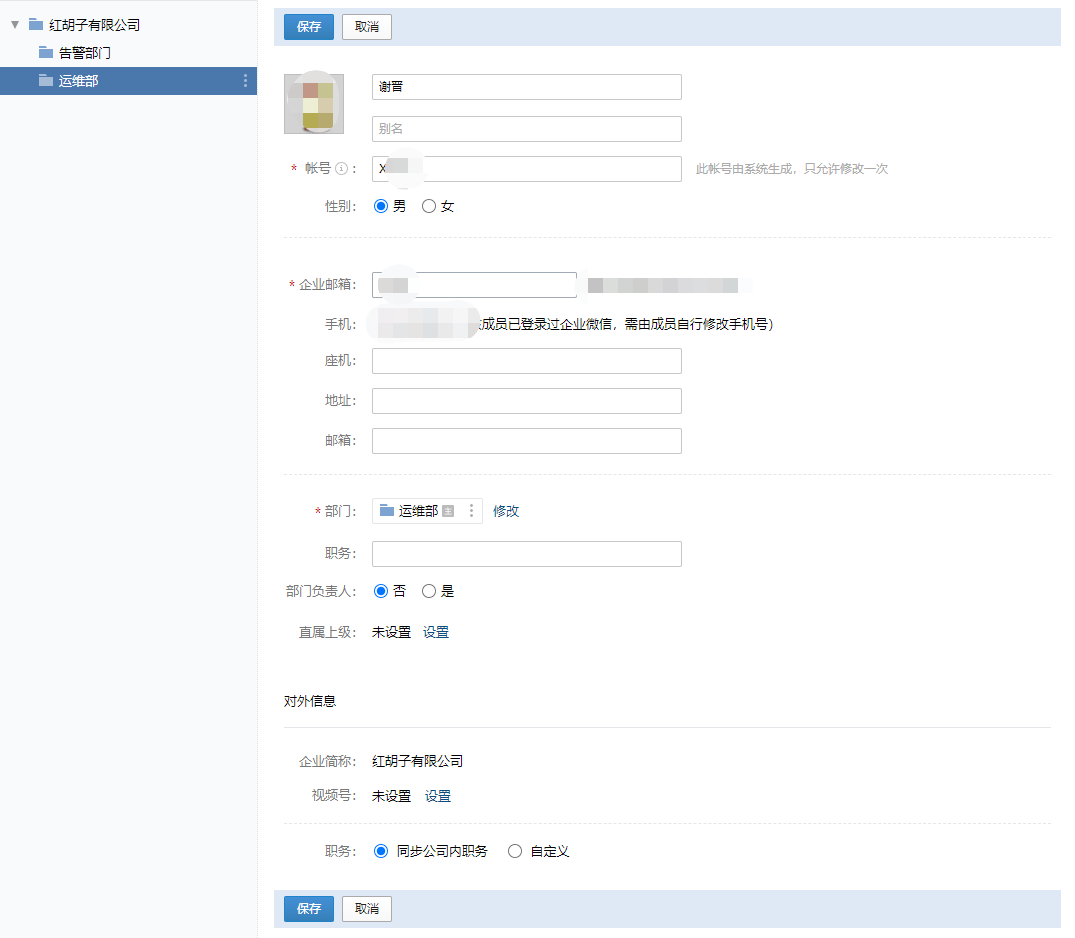This screenshot has height=938, width=1075.
Task: Click the three-dot icon inside the 部门 field
Action: [x=470, y=510]
